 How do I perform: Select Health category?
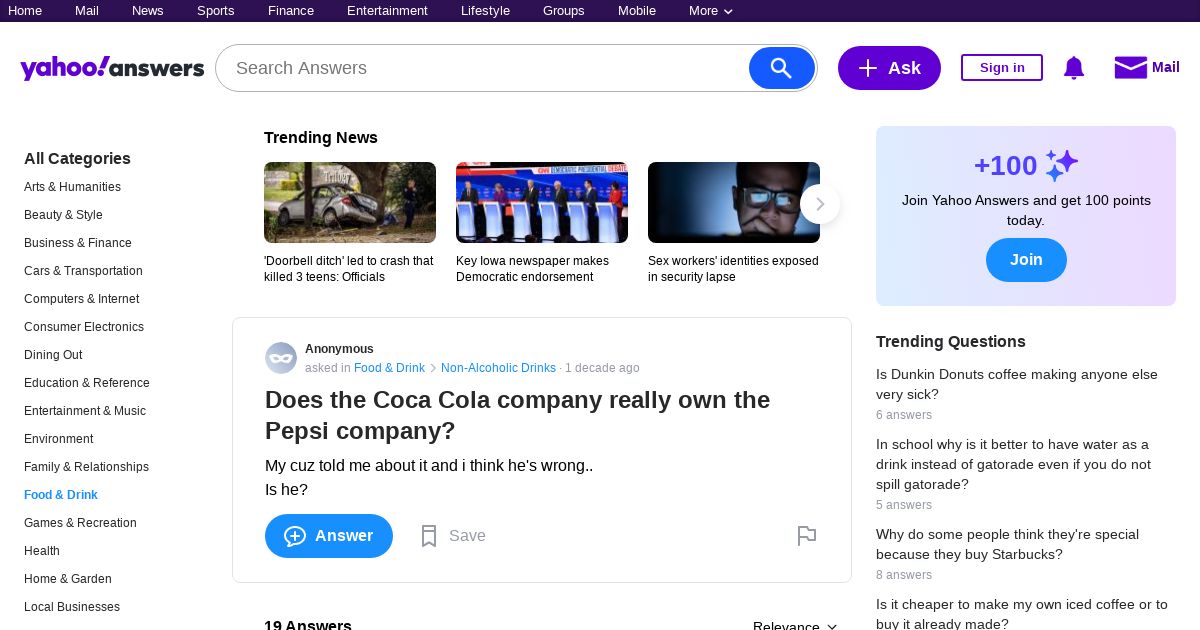[x=42, y=551]
